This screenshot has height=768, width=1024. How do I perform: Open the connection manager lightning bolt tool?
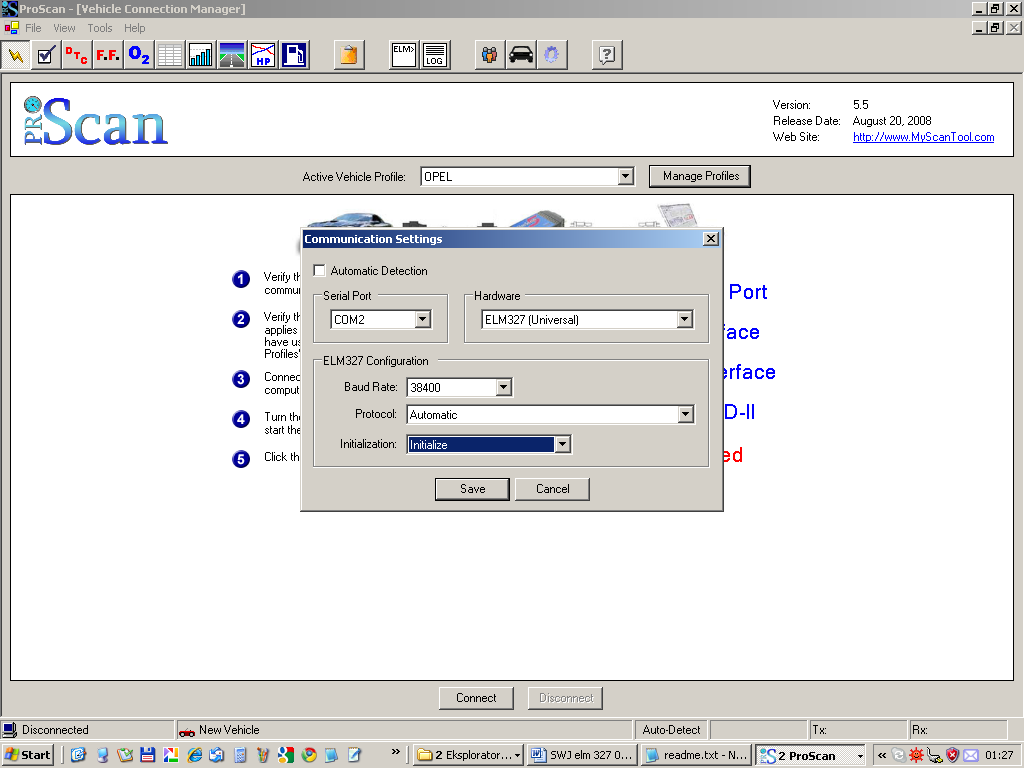coord(15,56)
